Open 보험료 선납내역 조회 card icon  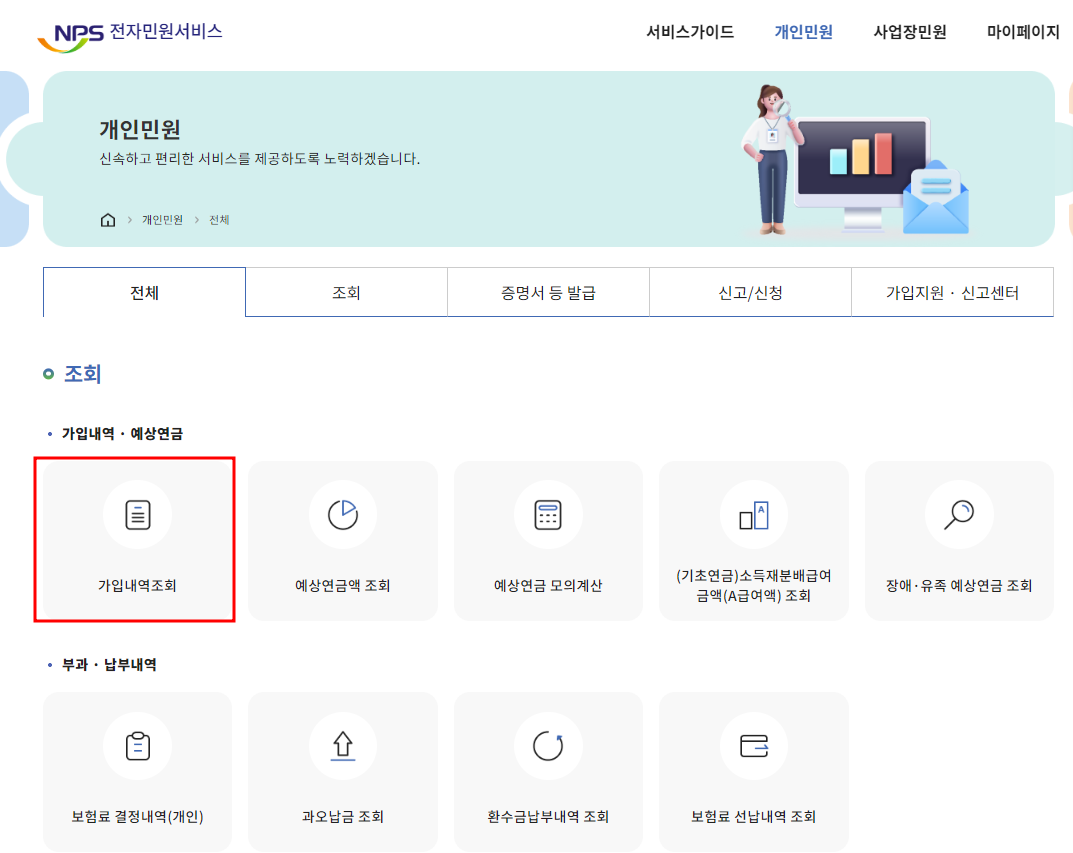[753, 744]
